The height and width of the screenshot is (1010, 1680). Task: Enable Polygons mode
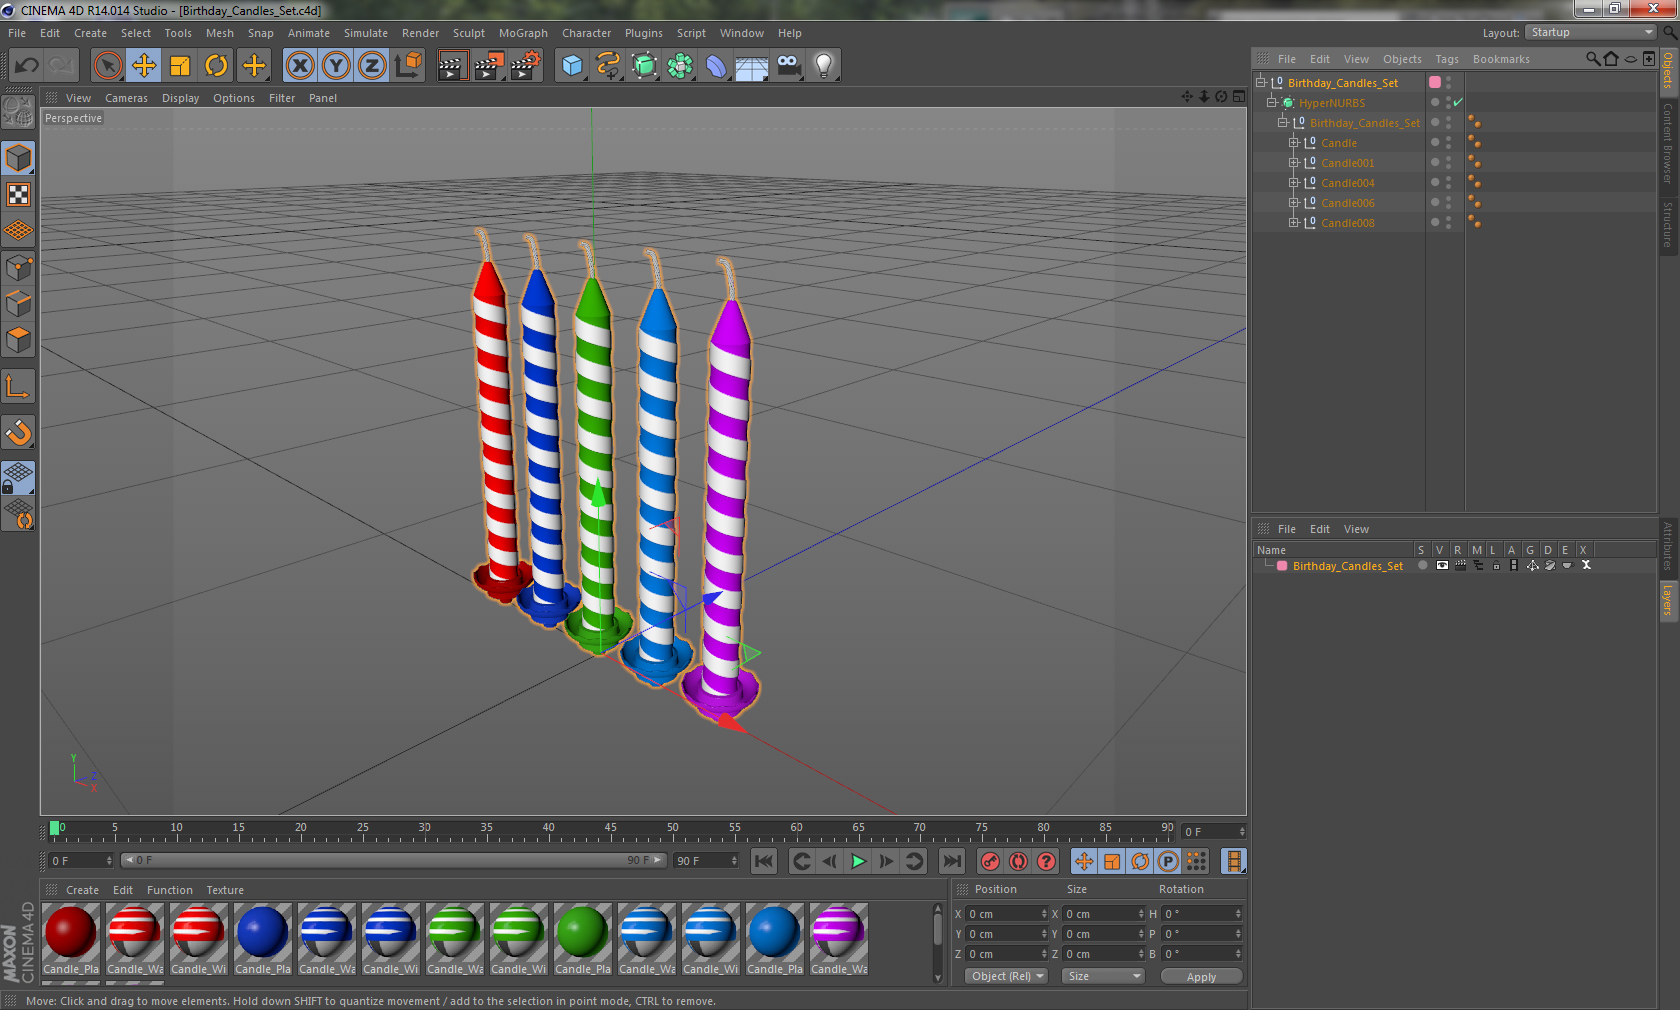coord(18,340)
